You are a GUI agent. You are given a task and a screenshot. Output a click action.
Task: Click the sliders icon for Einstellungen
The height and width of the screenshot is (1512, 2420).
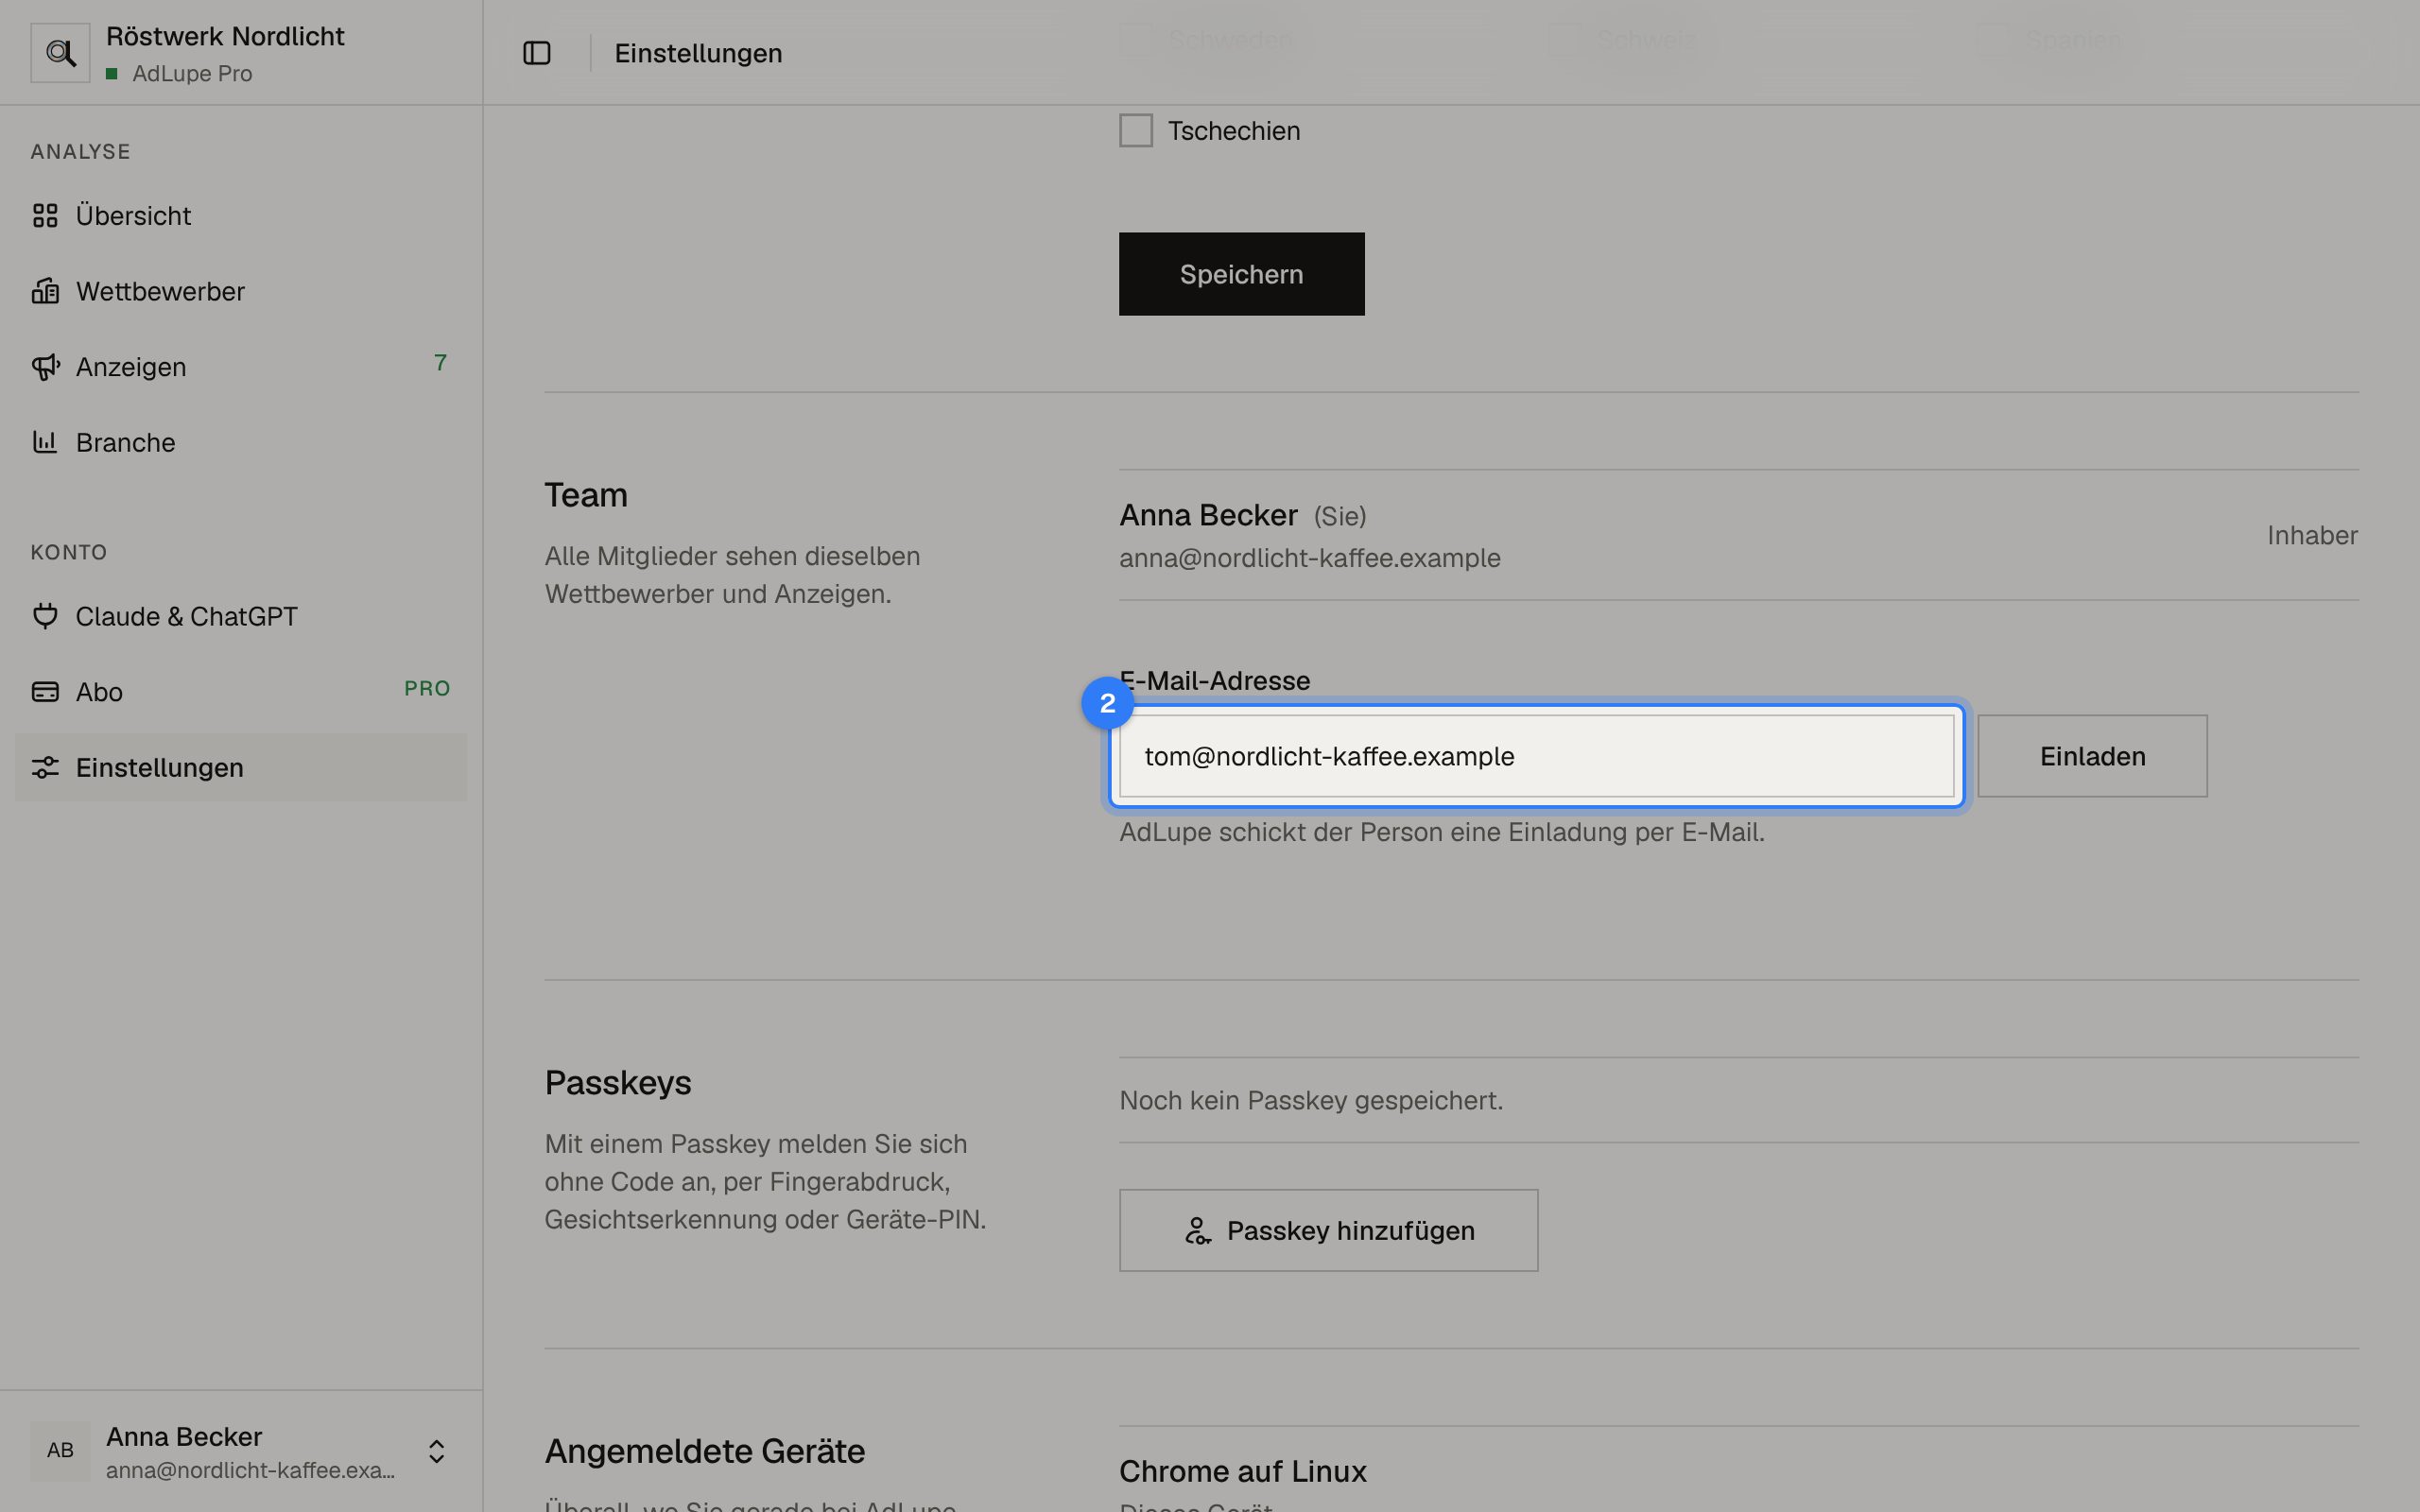pyautogui.click(x=45, y=767)
